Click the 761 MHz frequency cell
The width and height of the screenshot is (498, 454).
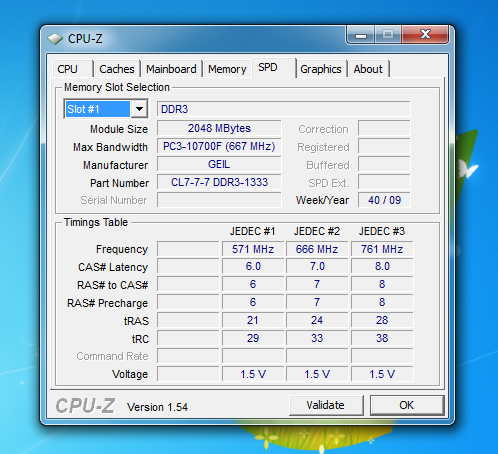(382, 249)
